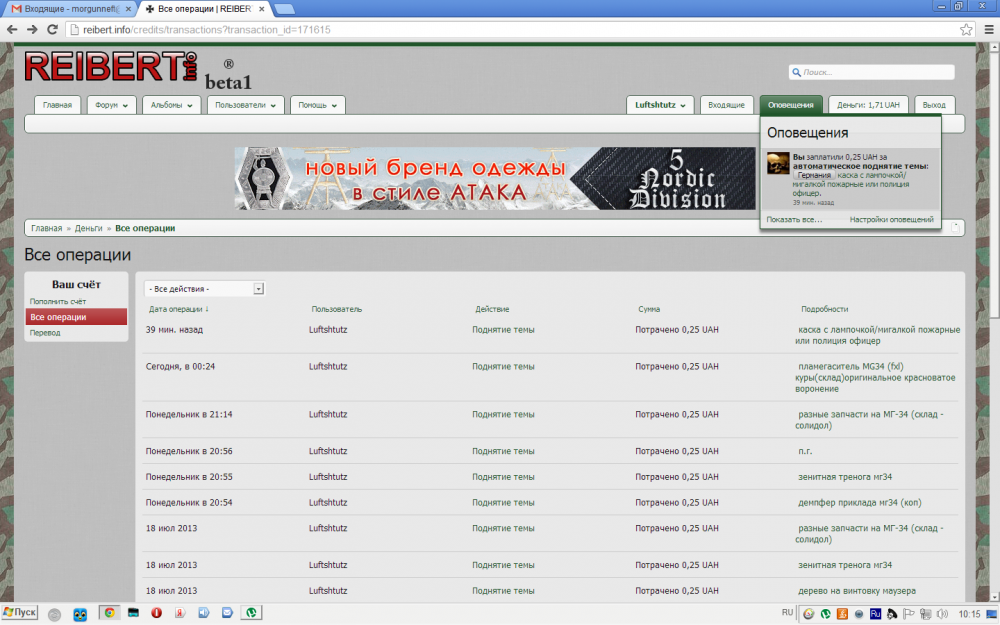
Task: Click the Пуск start button
Action: 20,613
